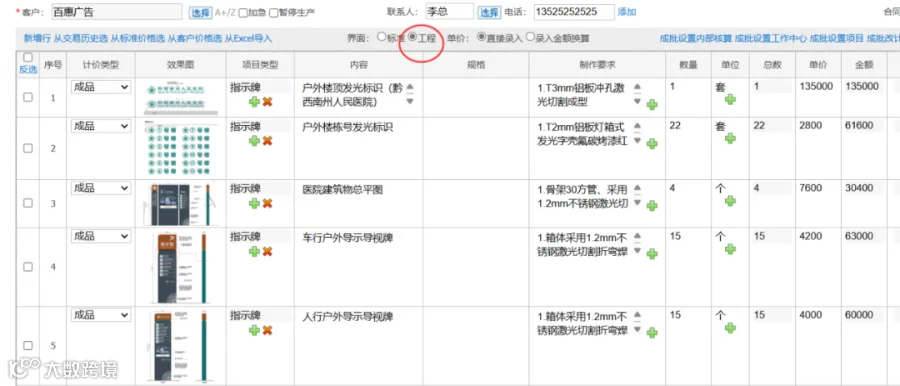This screenshot has height=386, width=900.
Task: Click 从Excel导入 link
Action: tap(248, 38)
